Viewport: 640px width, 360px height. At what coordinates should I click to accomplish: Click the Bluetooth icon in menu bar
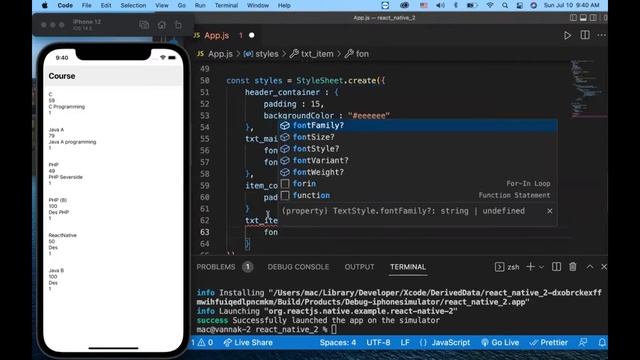[456, 5]
